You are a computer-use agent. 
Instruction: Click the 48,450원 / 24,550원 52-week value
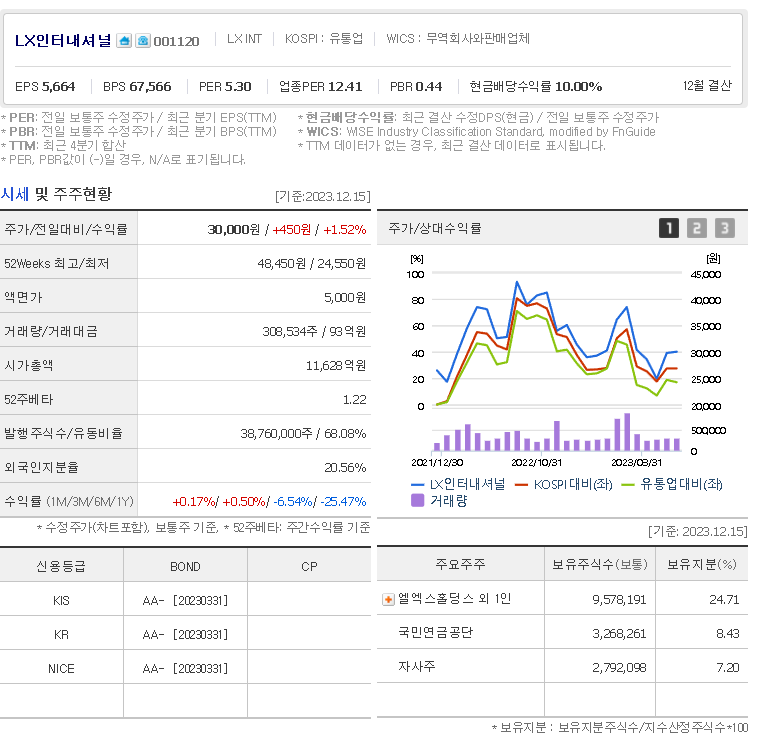click(312, 263)
